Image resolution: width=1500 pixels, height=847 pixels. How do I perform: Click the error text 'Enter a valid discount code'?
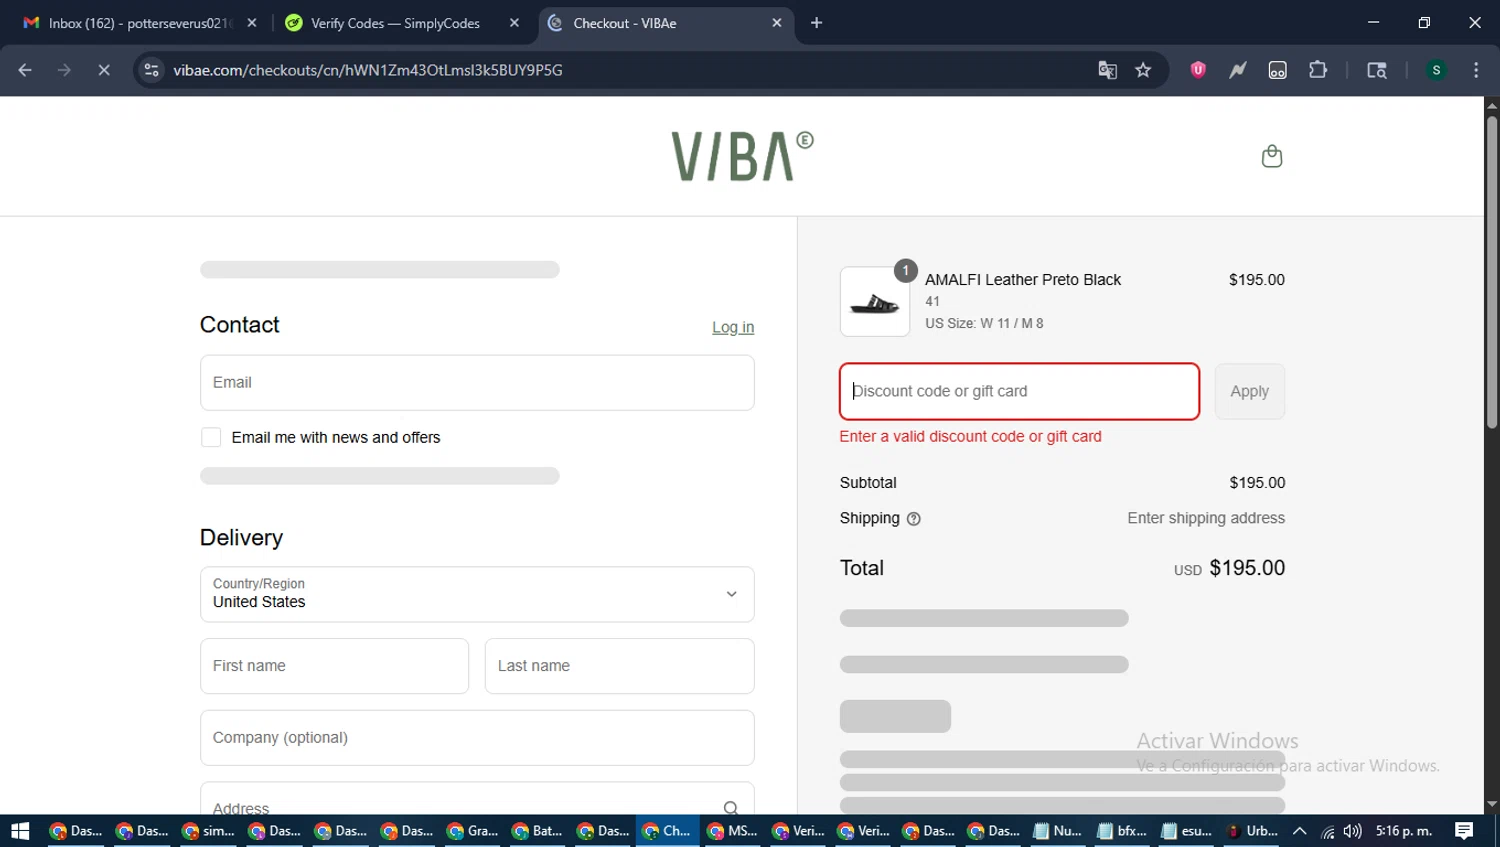point(970,437)
